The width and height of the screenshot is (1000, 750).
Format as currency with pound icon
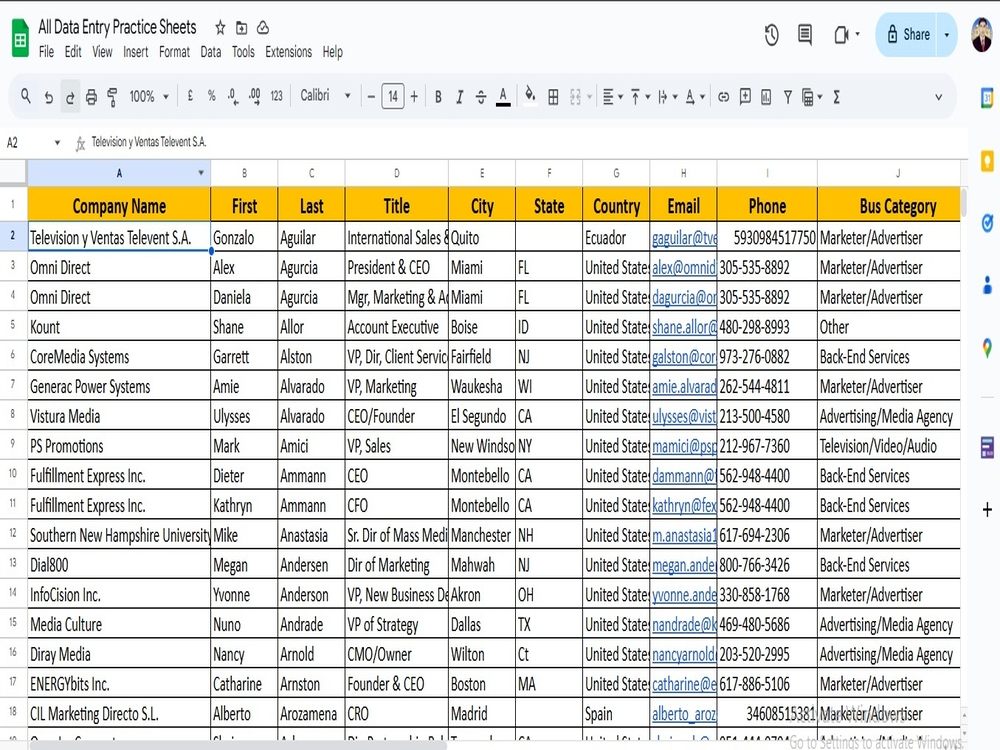tap(190, 96)
